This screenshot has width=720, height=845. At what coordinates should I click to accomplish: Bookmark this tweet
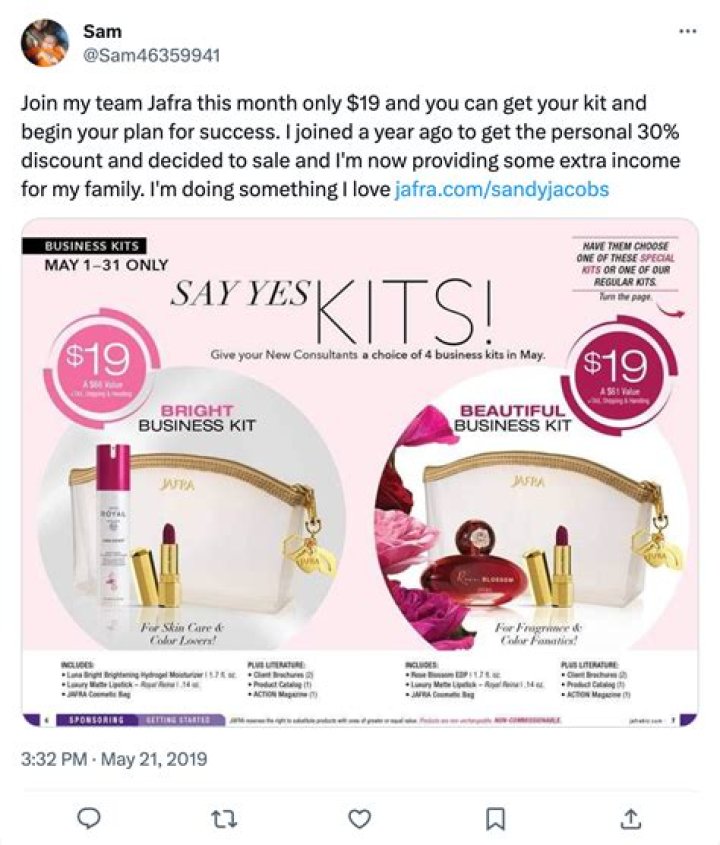point(495,818)
